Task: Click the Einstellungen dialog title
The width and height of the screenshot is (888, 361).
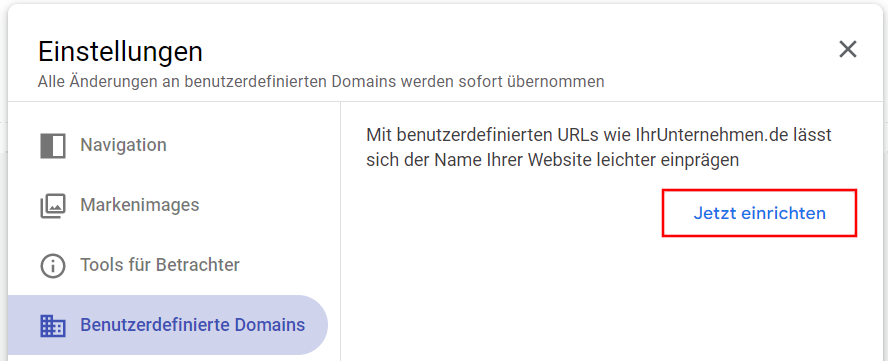Action: click(120, 52)
